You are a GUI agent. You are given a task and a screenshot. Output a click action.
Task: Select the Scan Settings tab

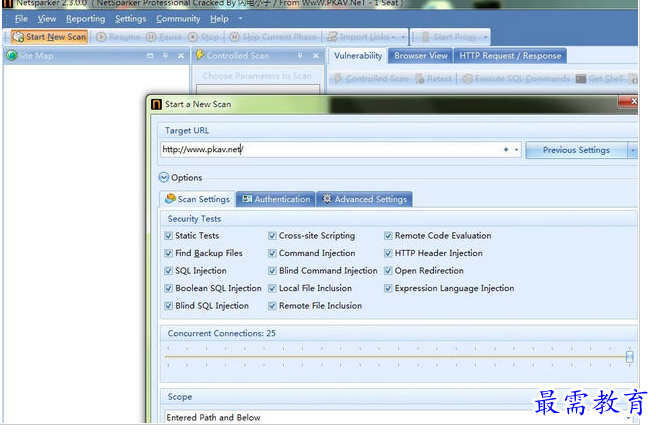click(197, 199)
